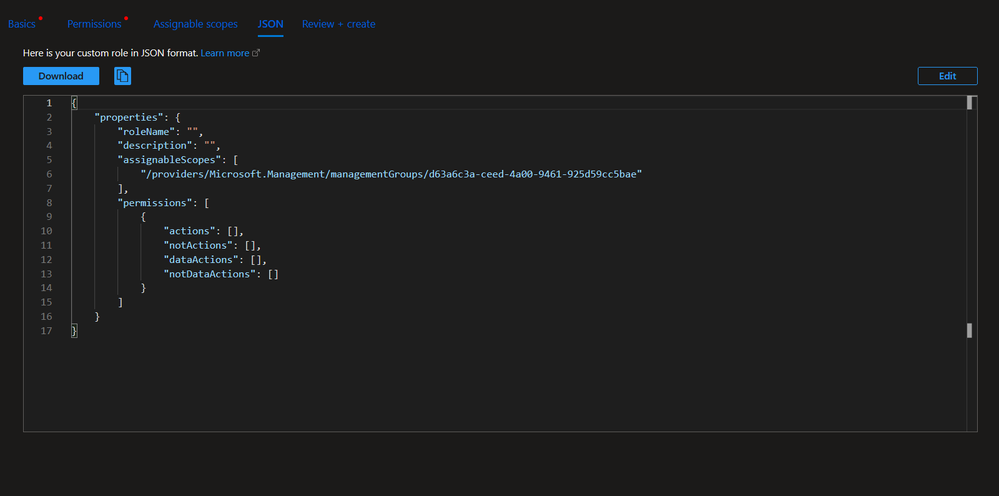
Task: Open the Permissions tab
Action: pos(94,23)
